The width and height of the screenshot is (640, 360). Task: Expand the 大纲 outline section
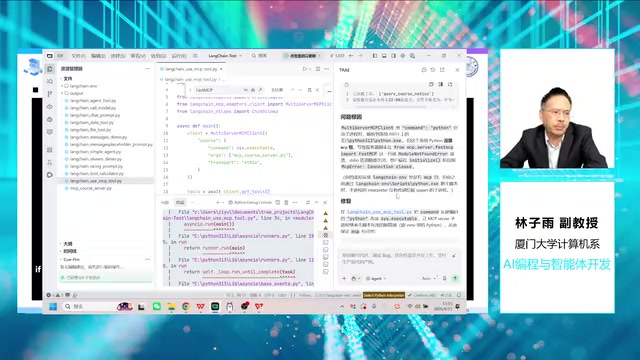68,244
